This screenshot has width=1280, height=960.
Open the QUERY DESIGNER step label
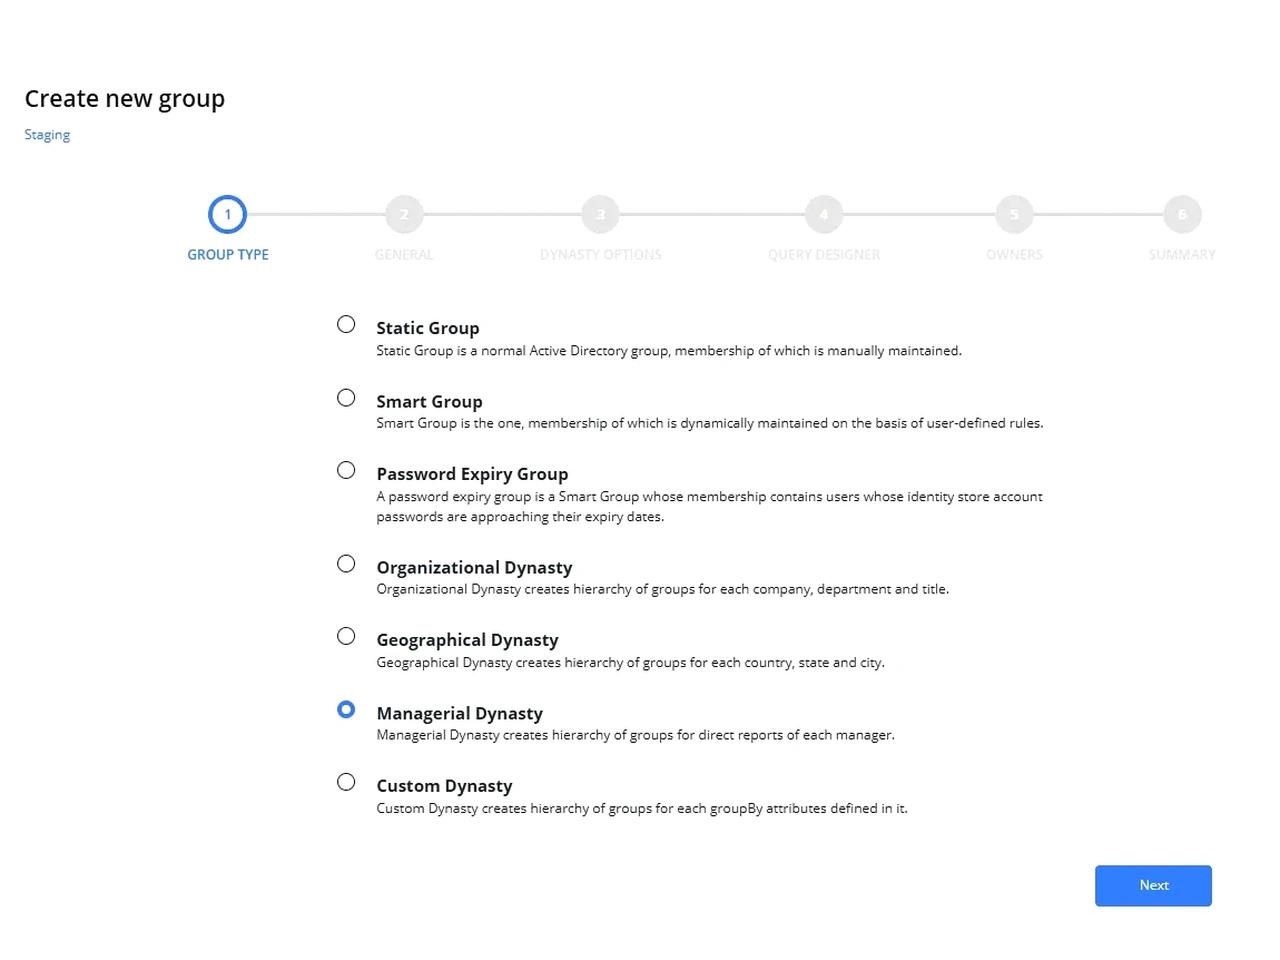click(823, 254)
